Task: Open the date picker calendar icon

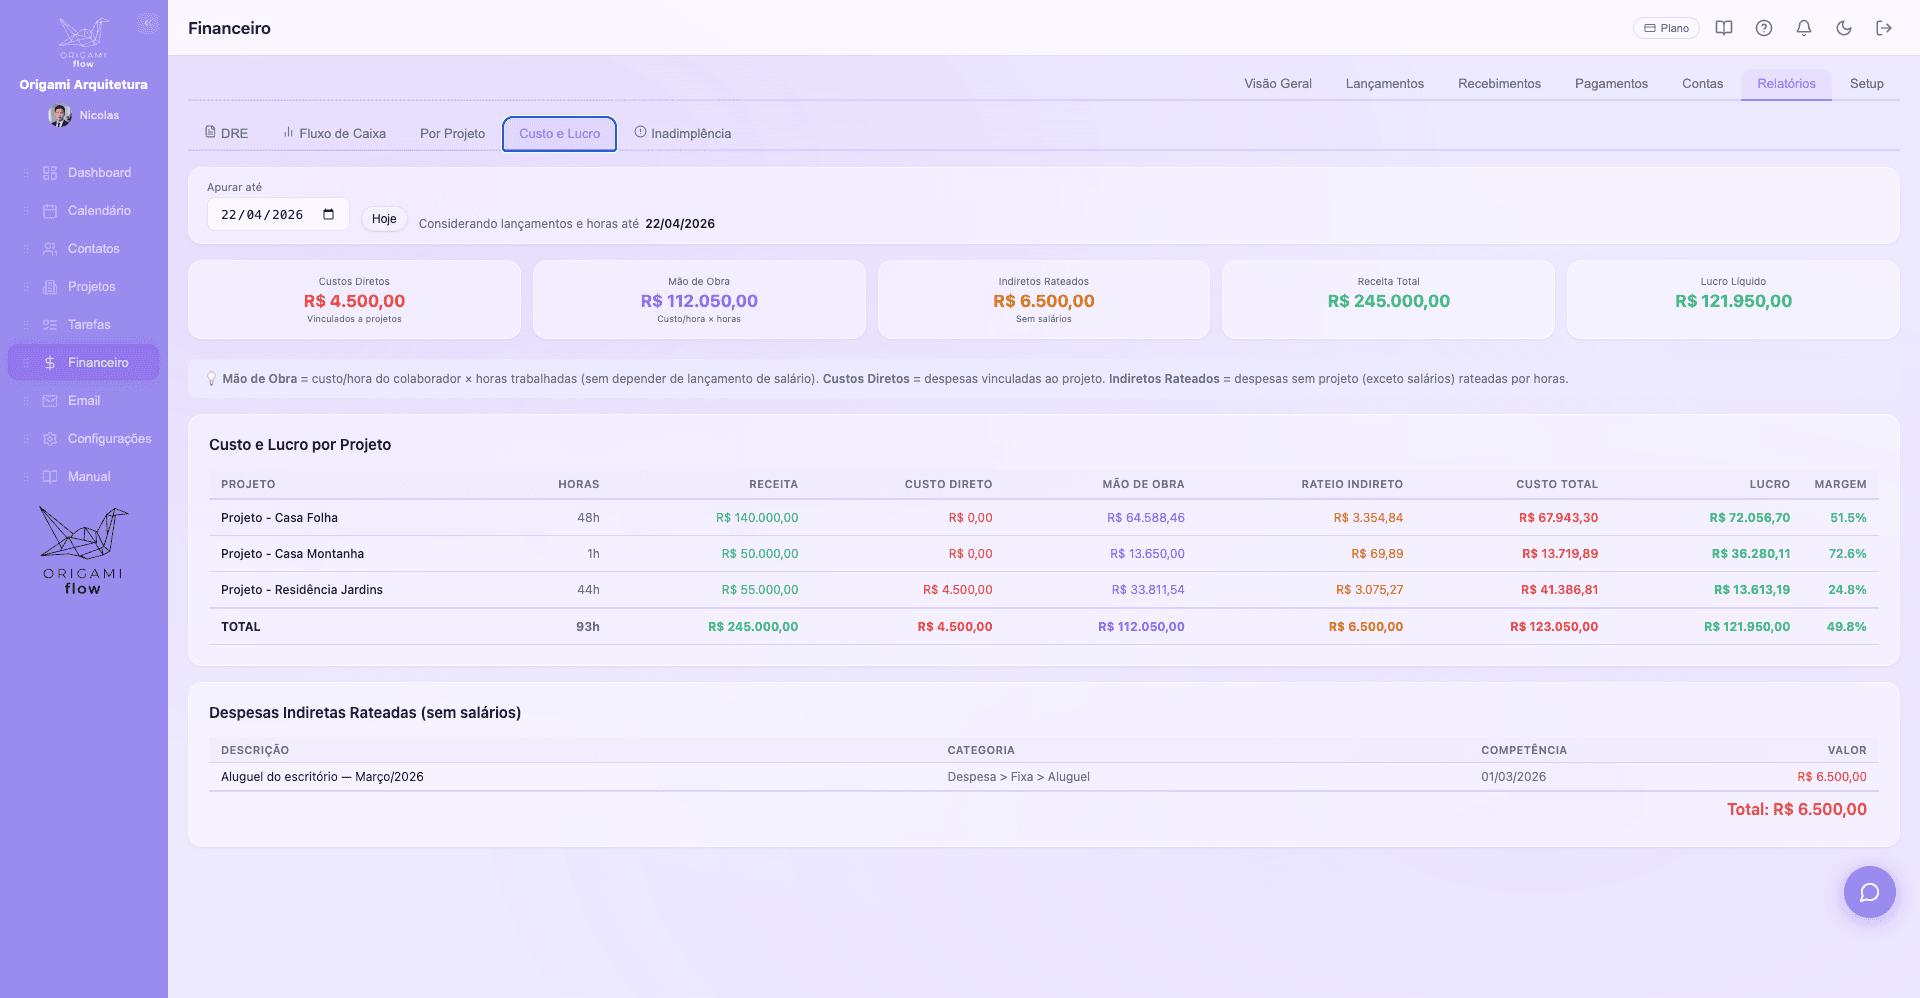Action: tap(329, 214)
